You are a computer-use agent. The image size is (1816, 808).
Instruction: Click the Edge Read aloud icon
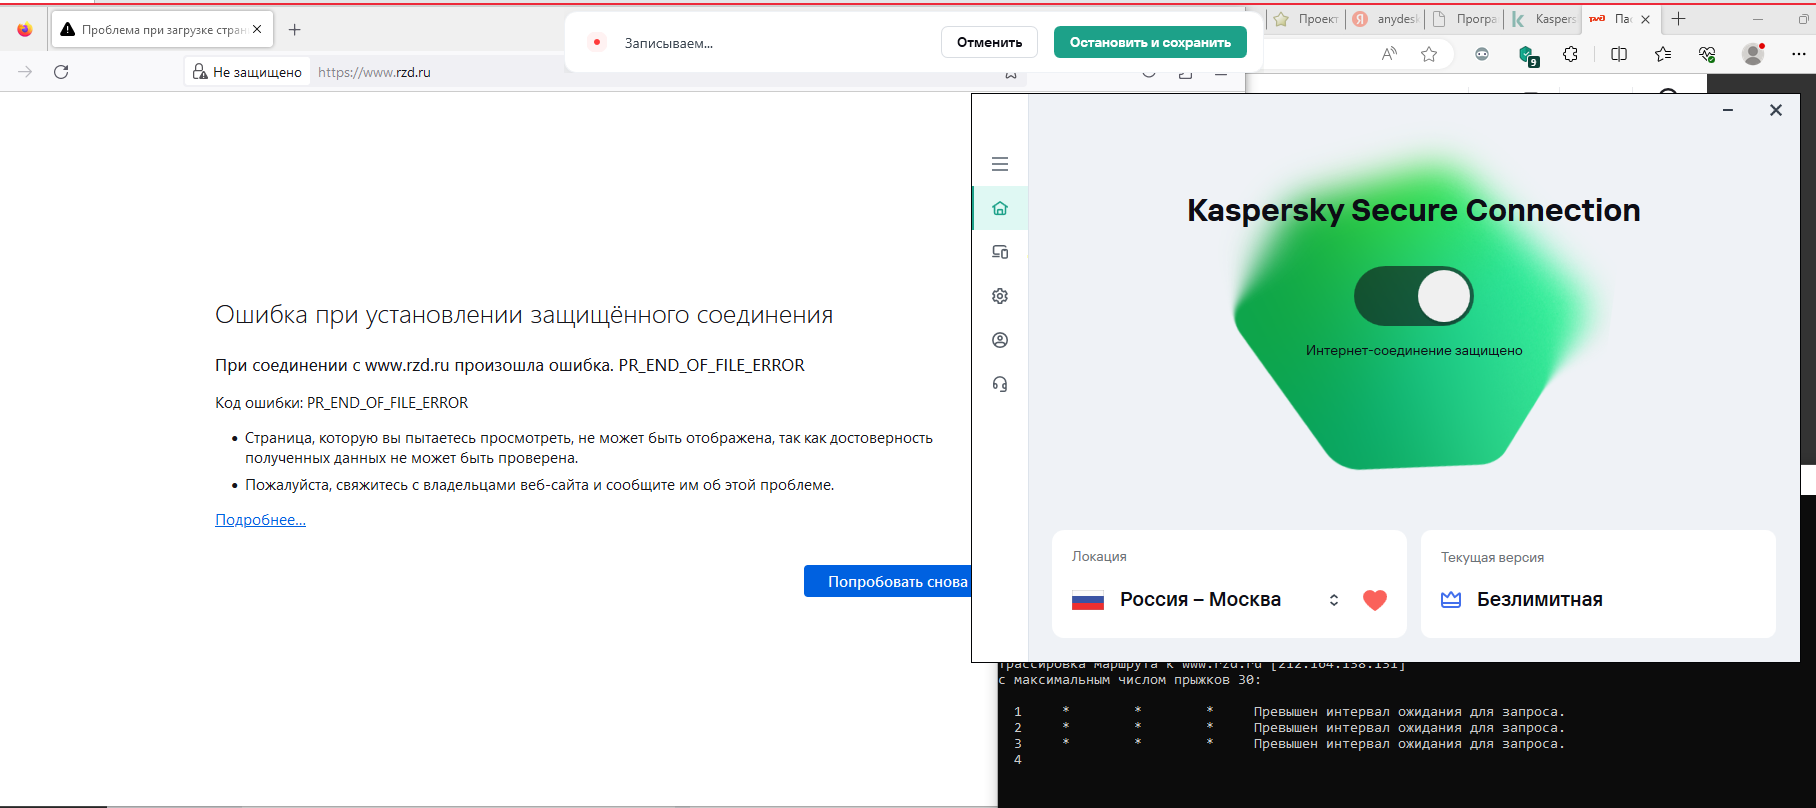pos(1389,54)
